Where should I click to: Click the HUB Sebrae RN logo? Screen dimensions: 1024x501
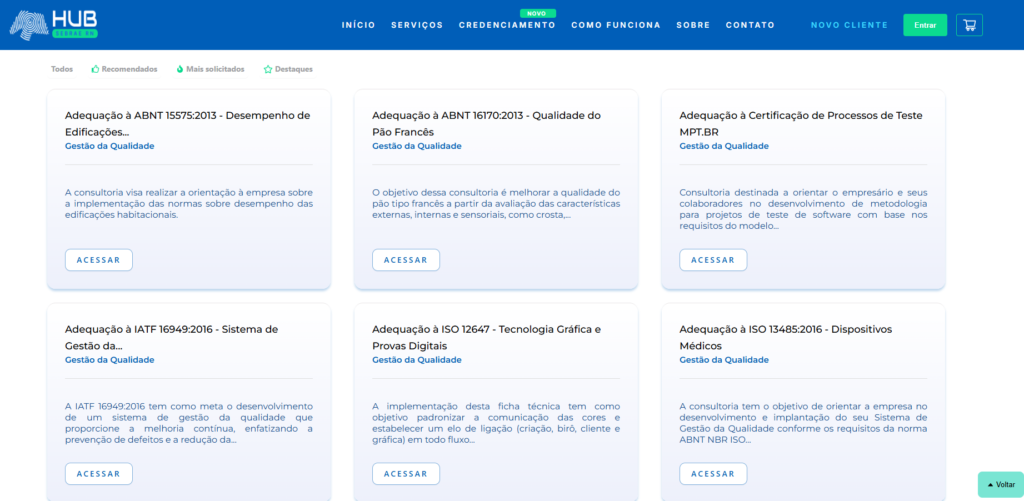pos(54,24)
